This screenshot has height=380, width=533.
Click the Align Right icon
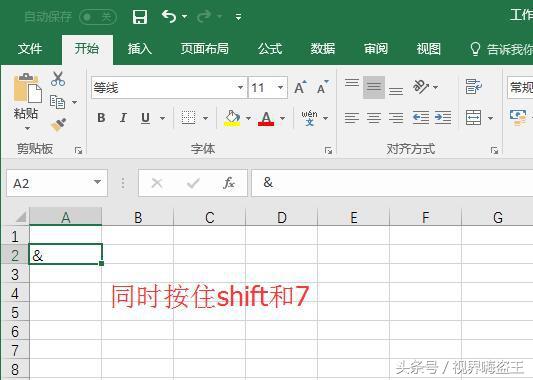[x=396, y=118]
